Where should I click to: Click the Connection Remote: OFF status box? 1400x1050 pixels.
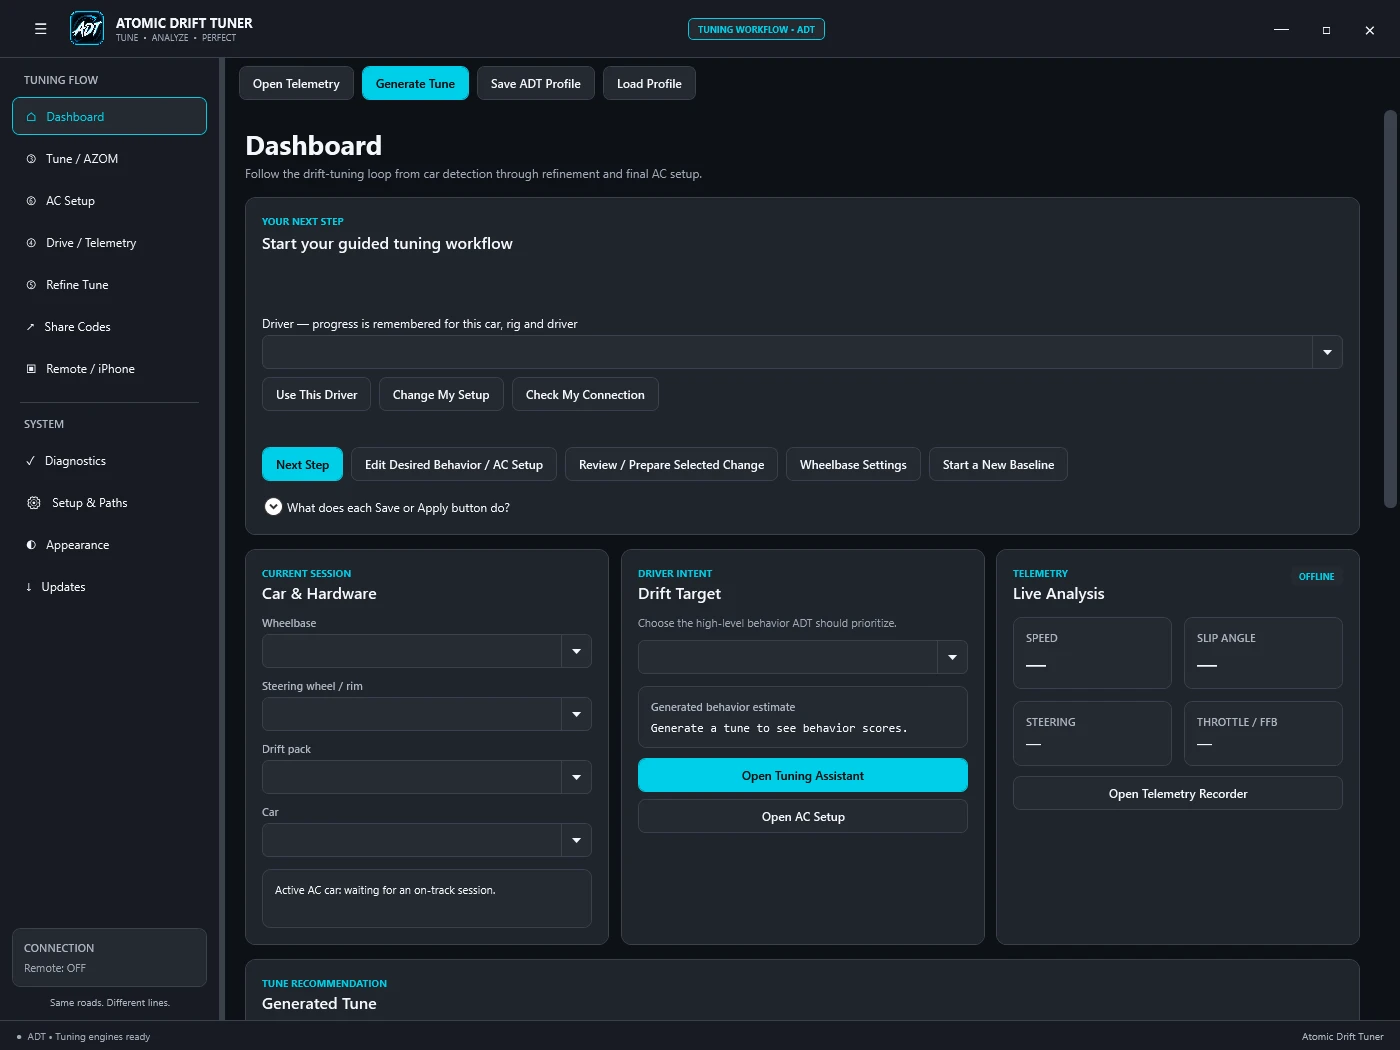(x=109, y=957)
